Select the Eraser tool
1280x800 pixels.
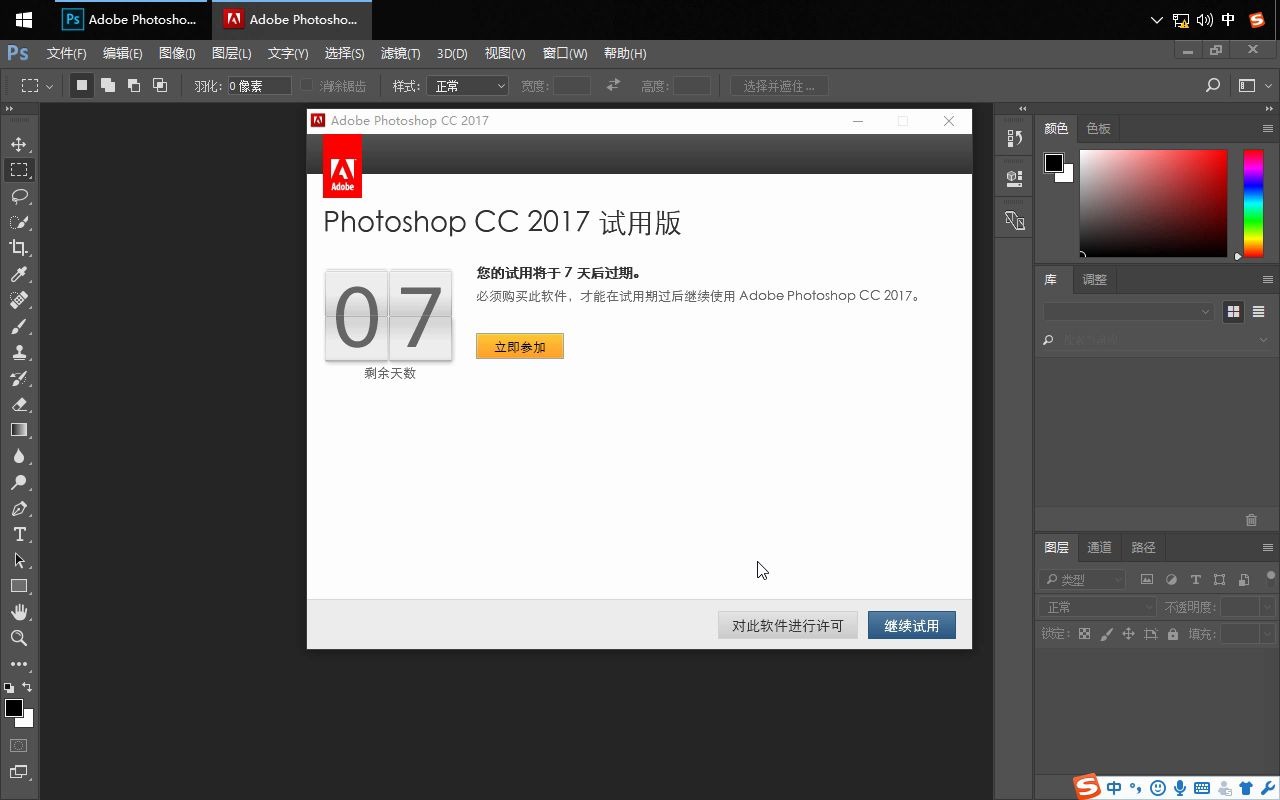pos(20,404)
